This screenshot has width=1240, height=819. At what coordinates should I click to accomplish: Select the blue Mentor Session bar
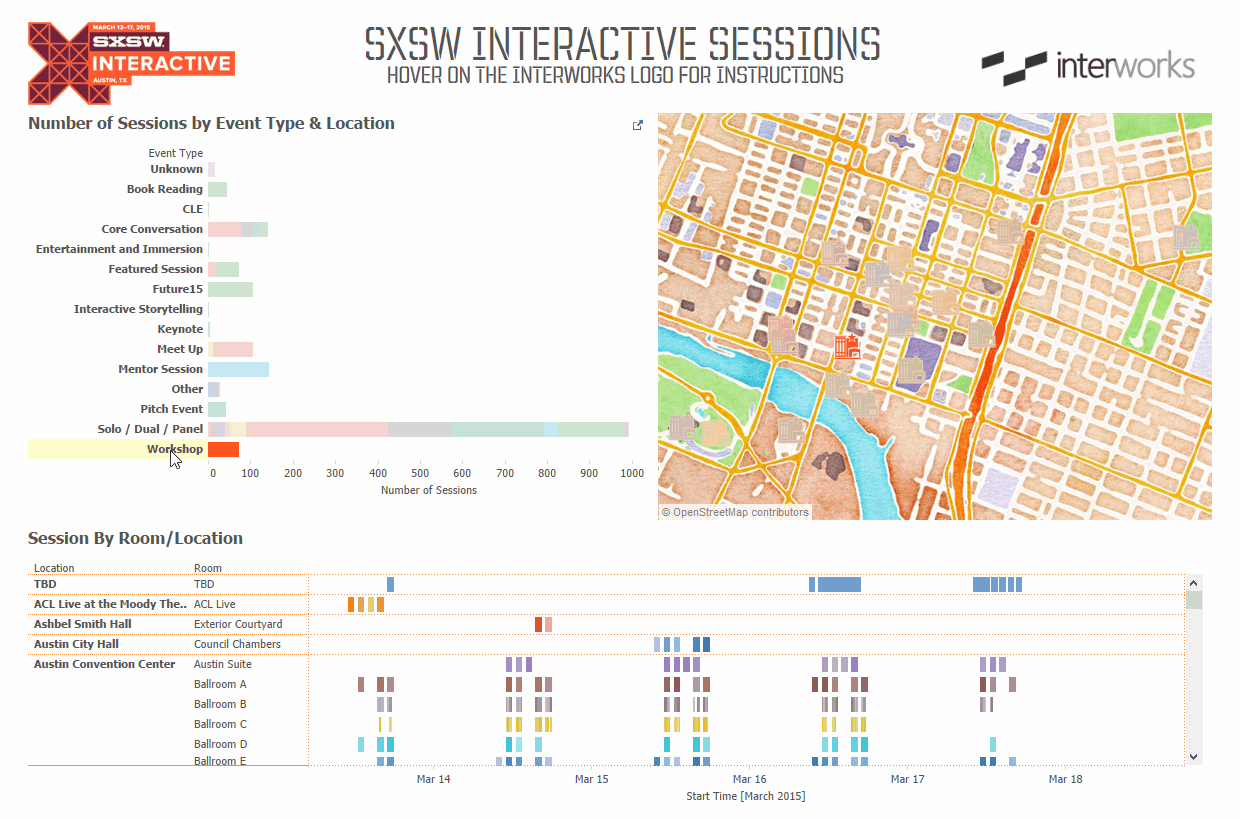[238, 369]
